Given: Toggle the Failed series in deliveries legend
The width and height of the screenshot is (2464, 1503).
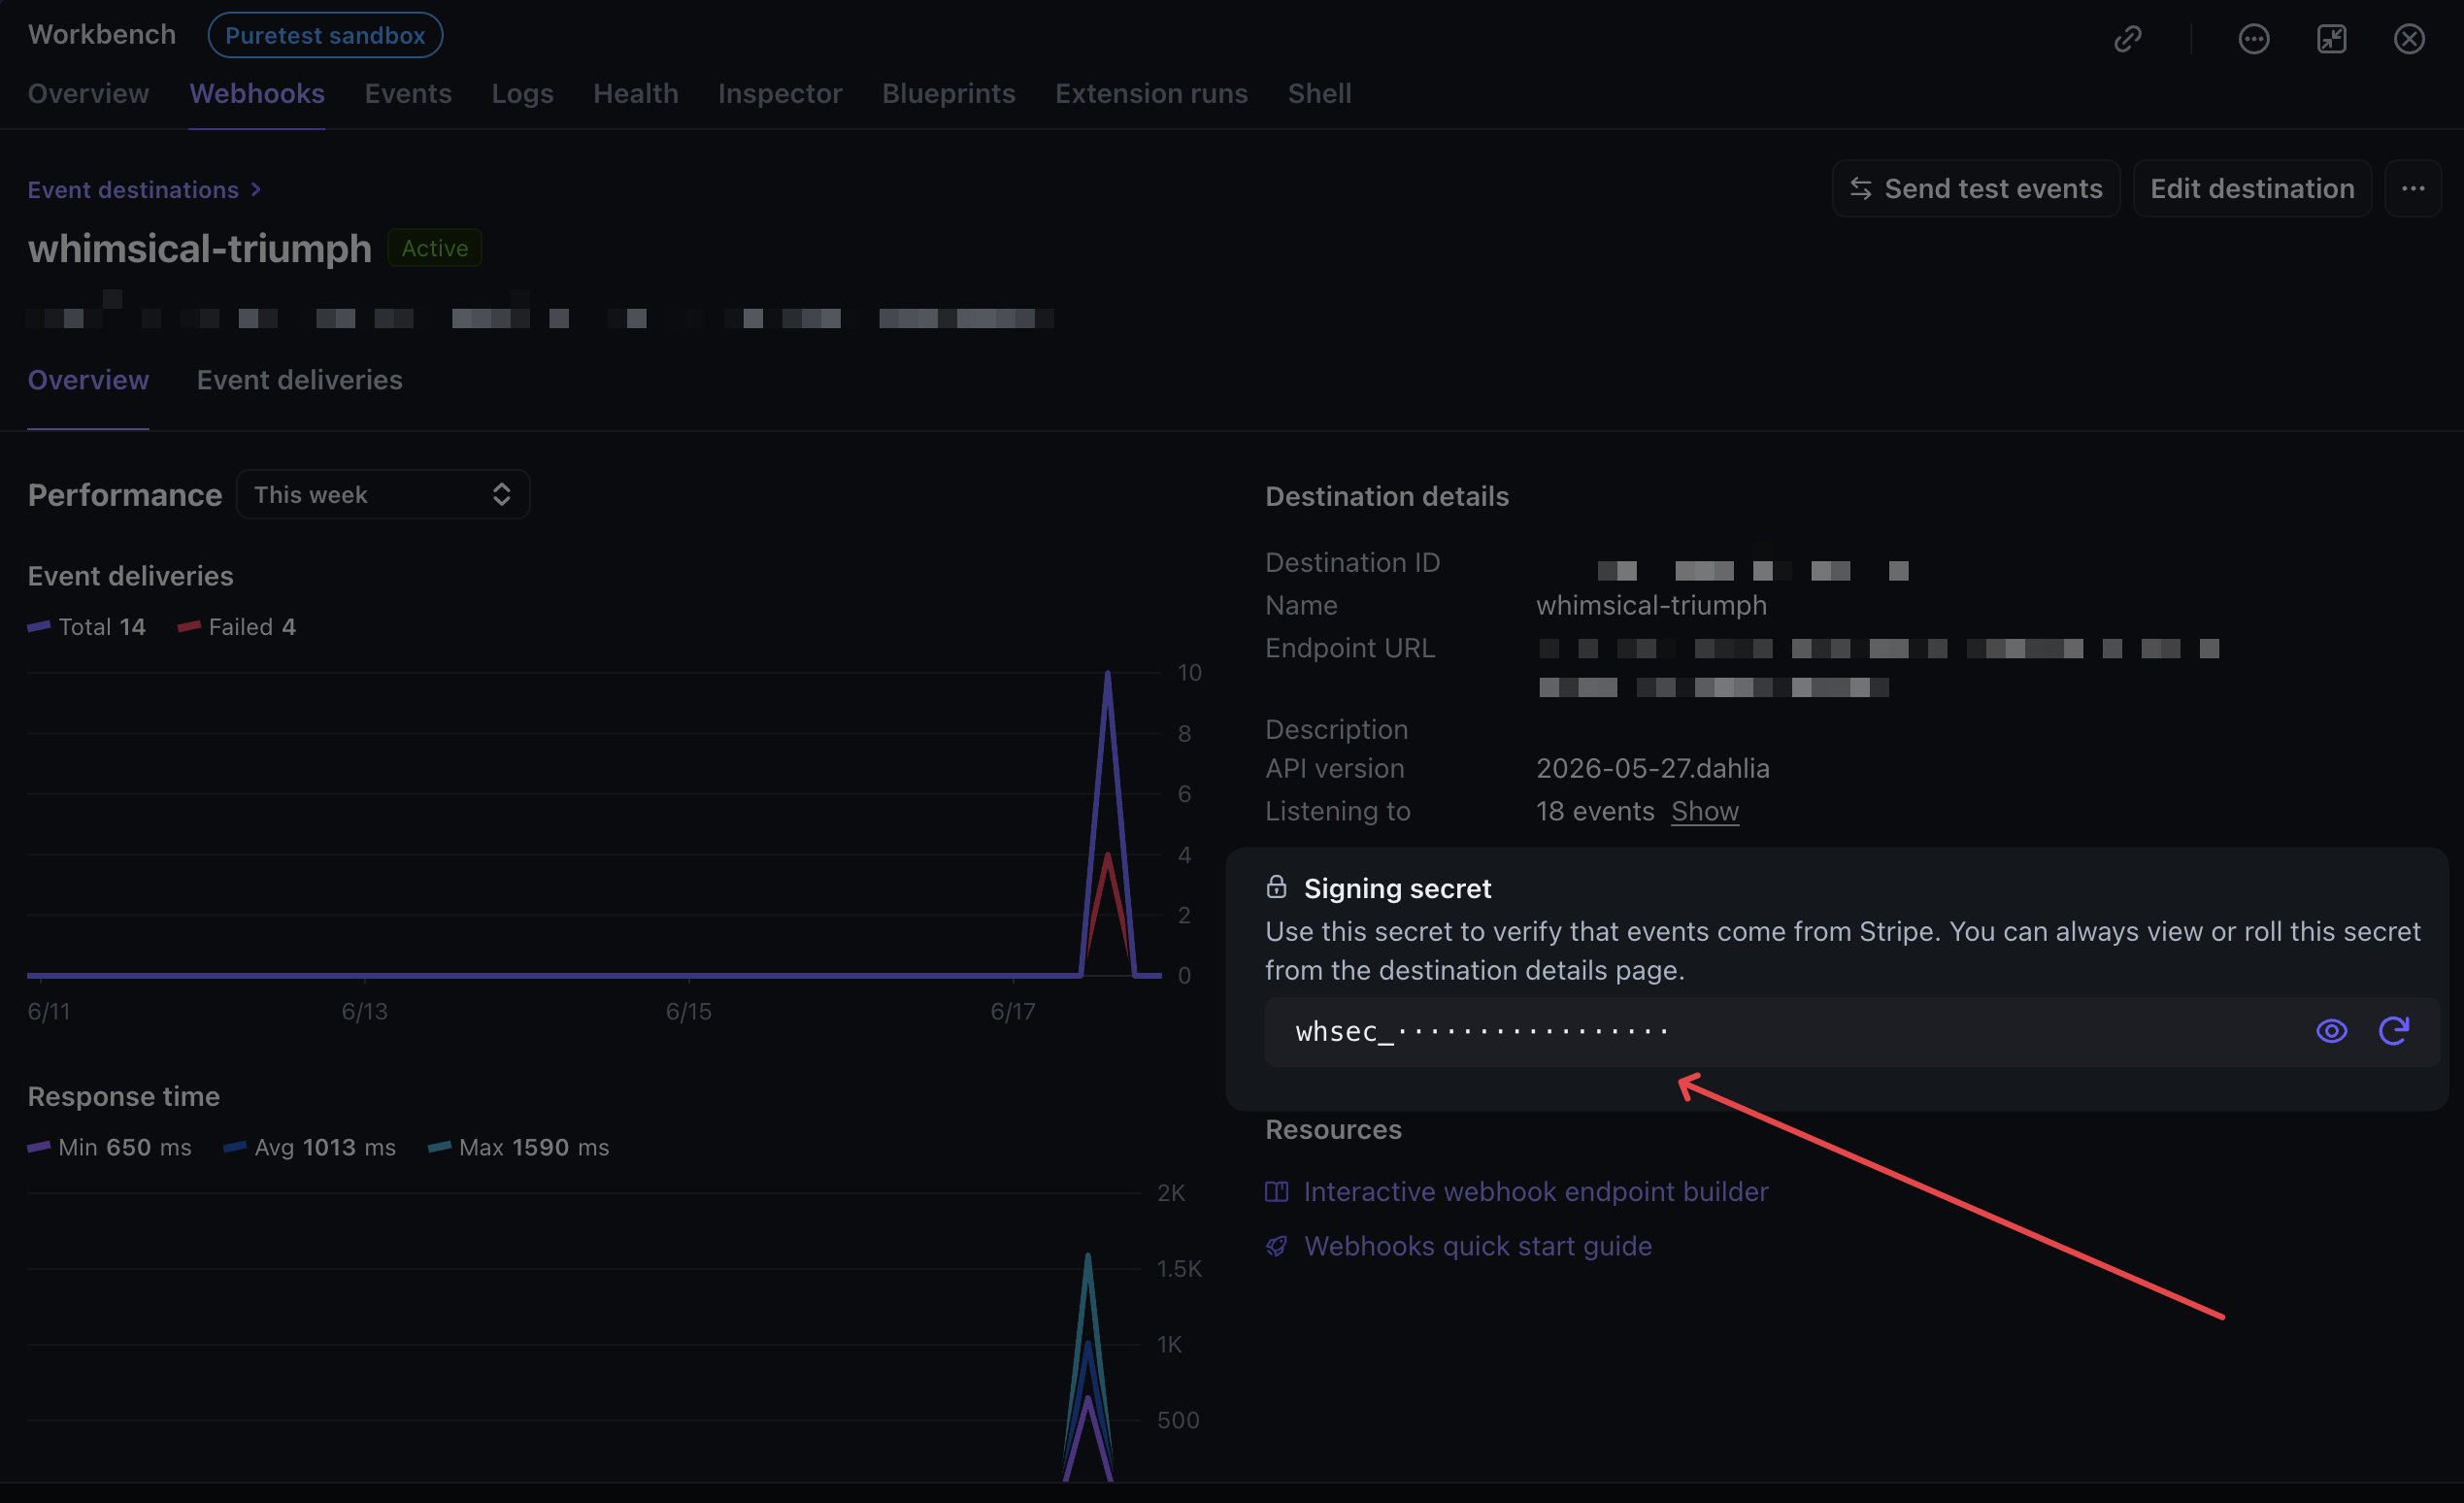Looking at the screenshot, I should point(237,627).
